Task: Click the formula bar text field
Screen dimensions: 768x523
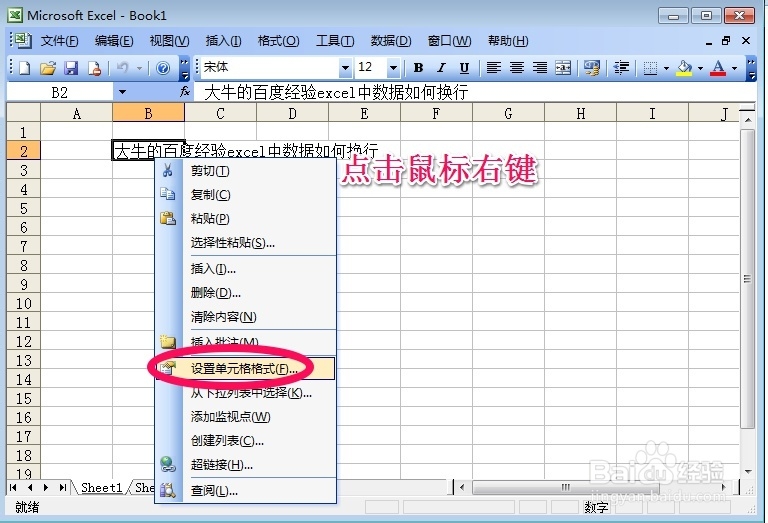Action: (474, 92)
